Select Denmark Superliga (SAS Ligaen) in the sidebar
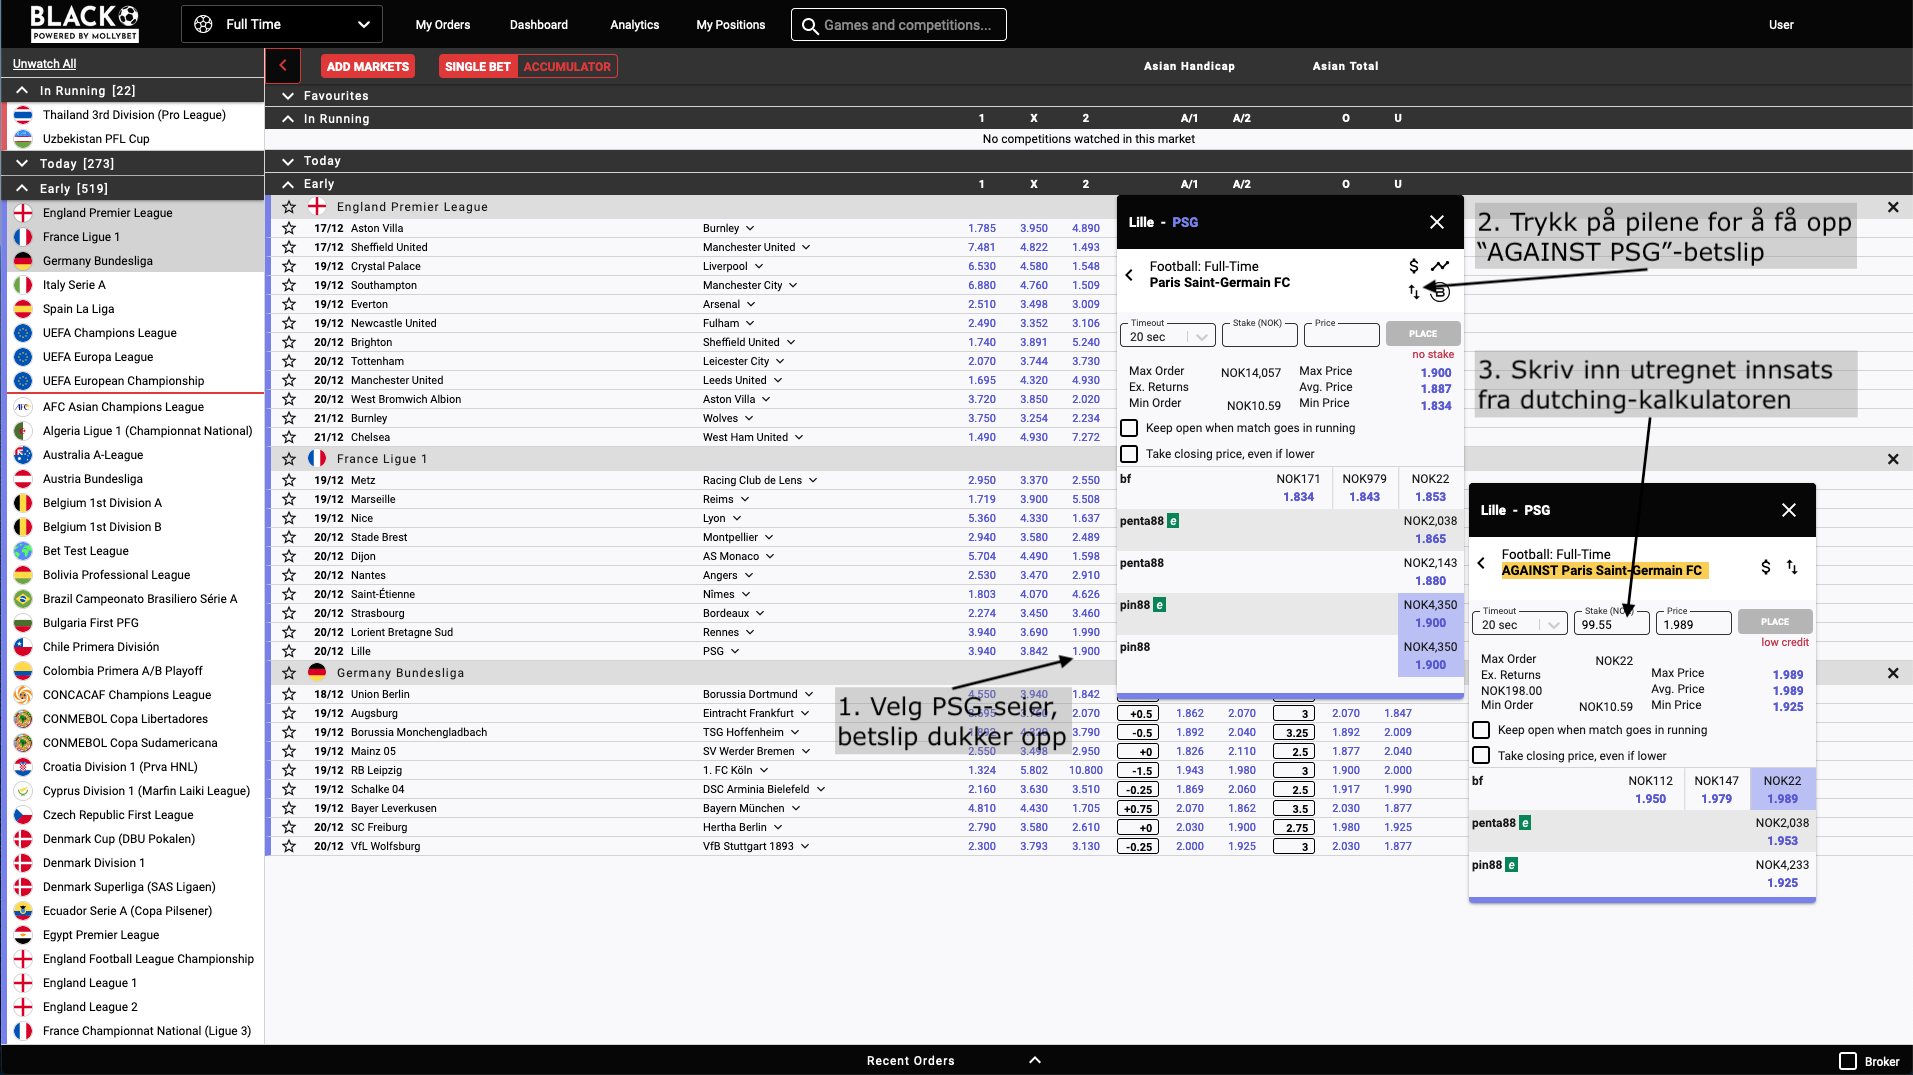1913x1075 pixels. point(129,887)
